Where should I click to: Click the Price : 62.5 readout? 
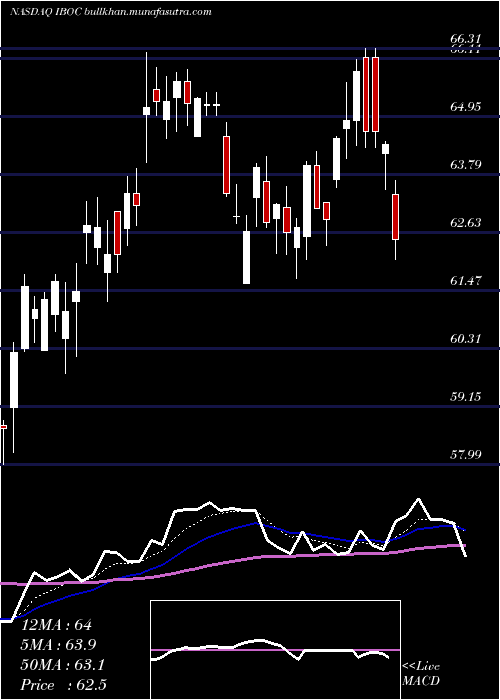pos(64,685)
